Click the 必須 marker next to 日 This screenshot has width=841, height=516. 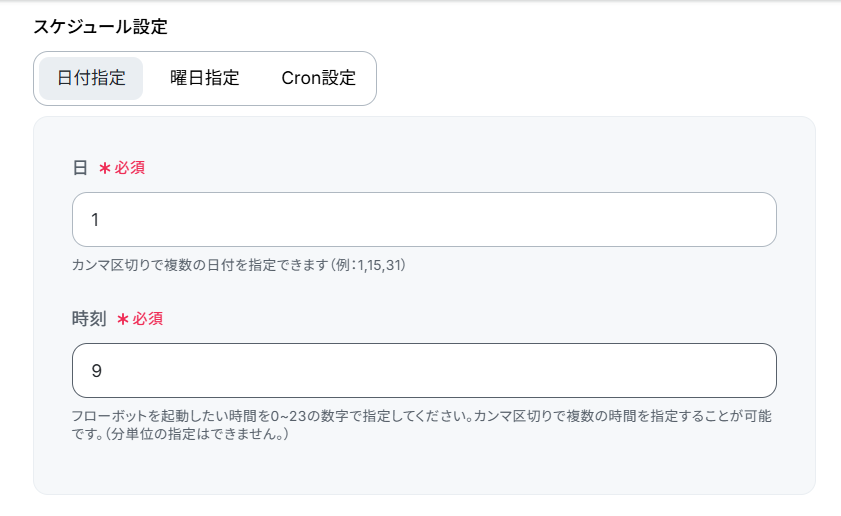coord(129,168)
